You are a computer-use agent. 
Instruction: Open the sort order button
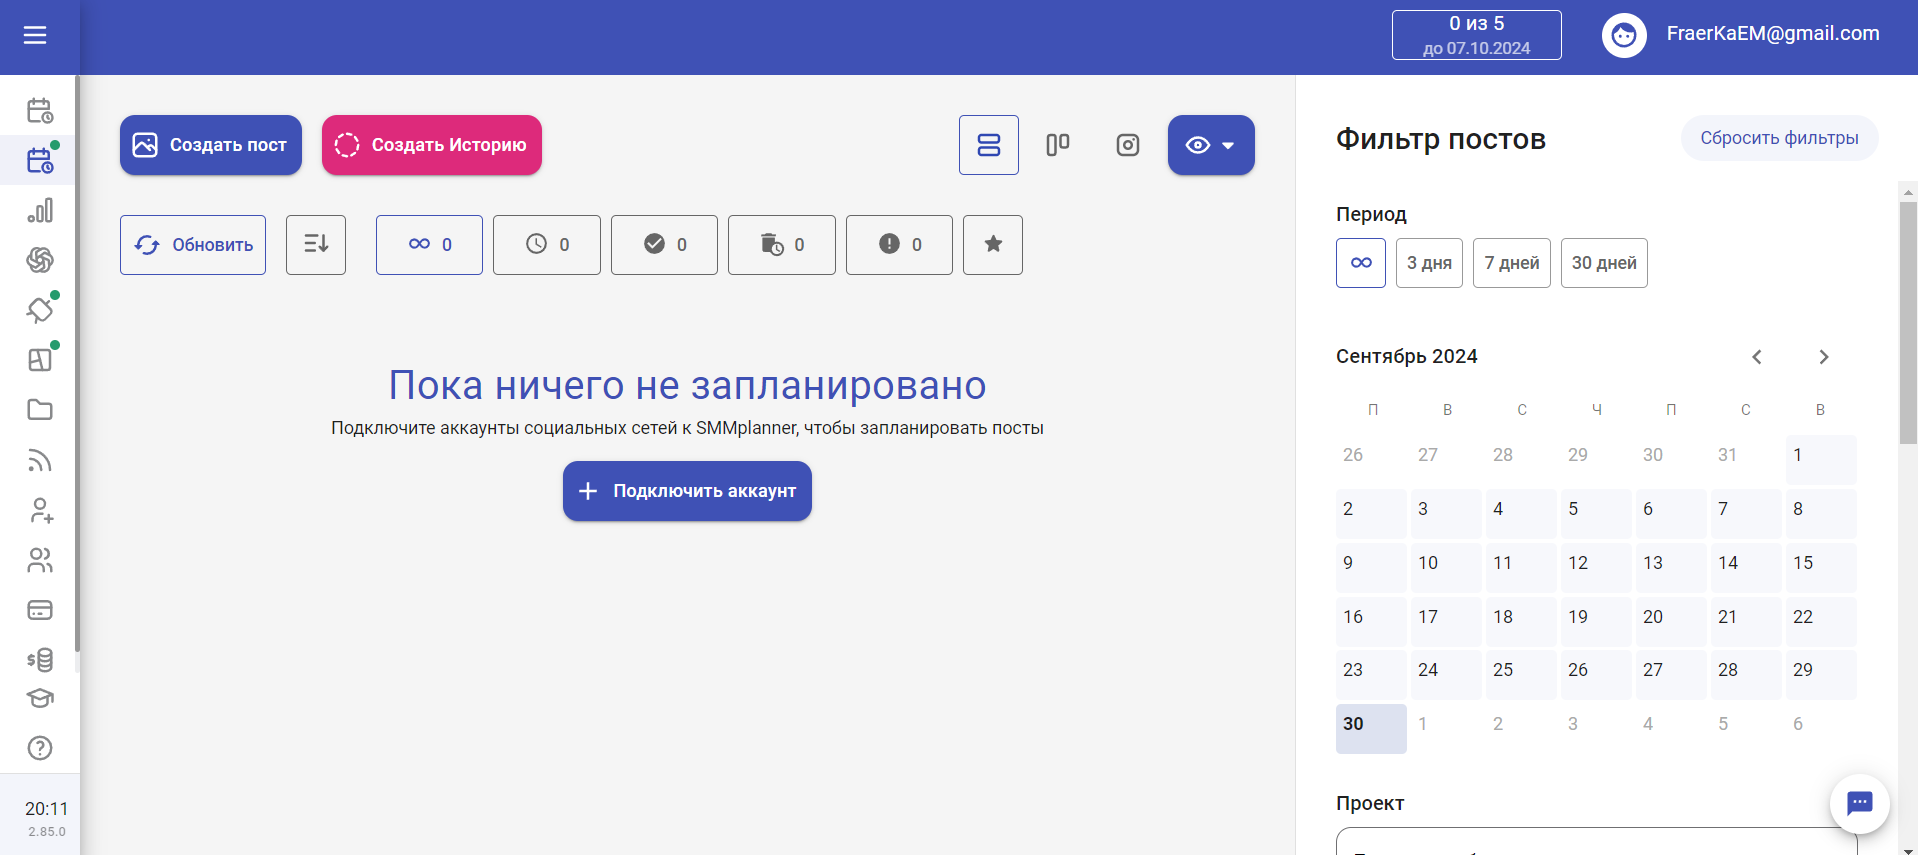click(316, 245)
